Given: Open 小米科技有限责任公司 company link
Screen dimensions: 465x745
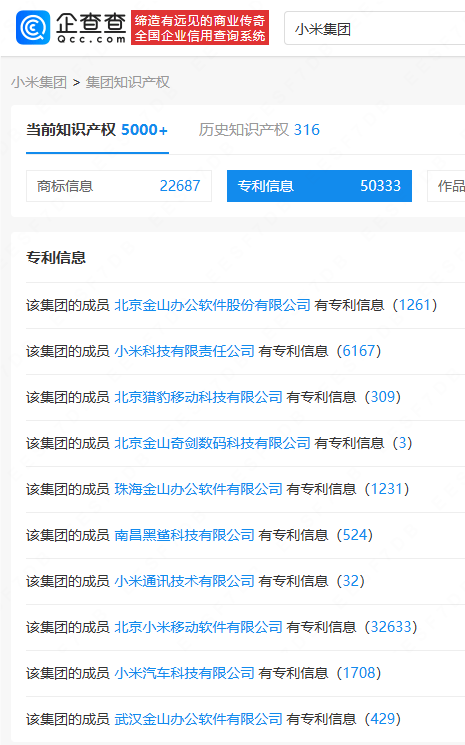Looking at the screenshot, I should pos(184,351).
